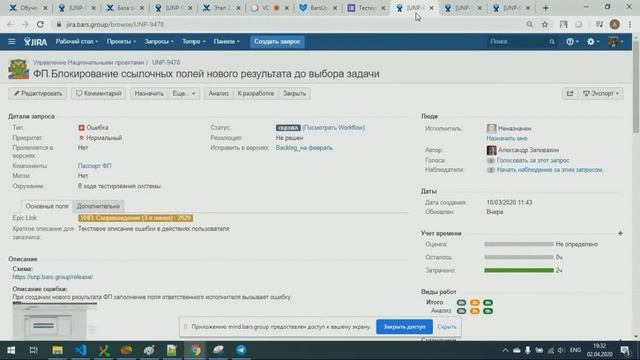
Task: Click the Редактировать button
Action: (38, 93)
